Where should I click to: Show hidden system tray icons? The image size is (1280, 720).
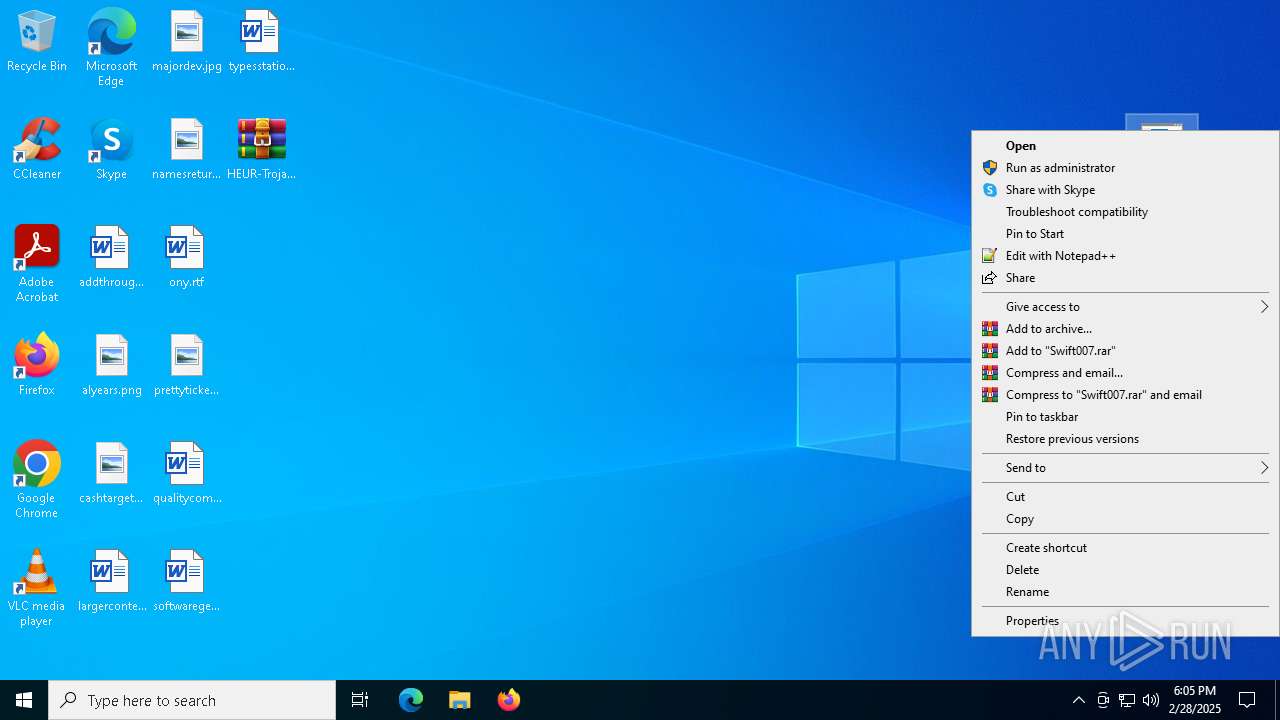click(x=1078, y=700)
